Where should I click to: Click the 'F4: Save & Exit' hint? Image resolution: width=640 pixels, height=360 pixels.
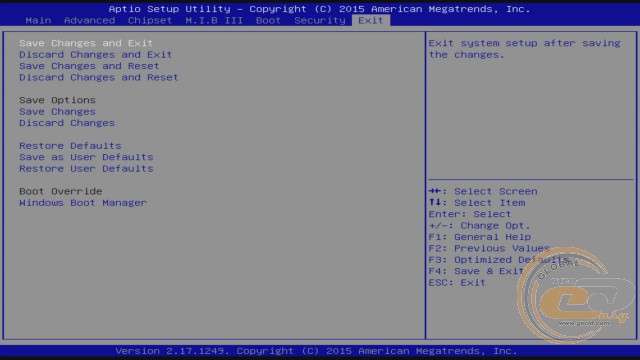pos(476,272)
